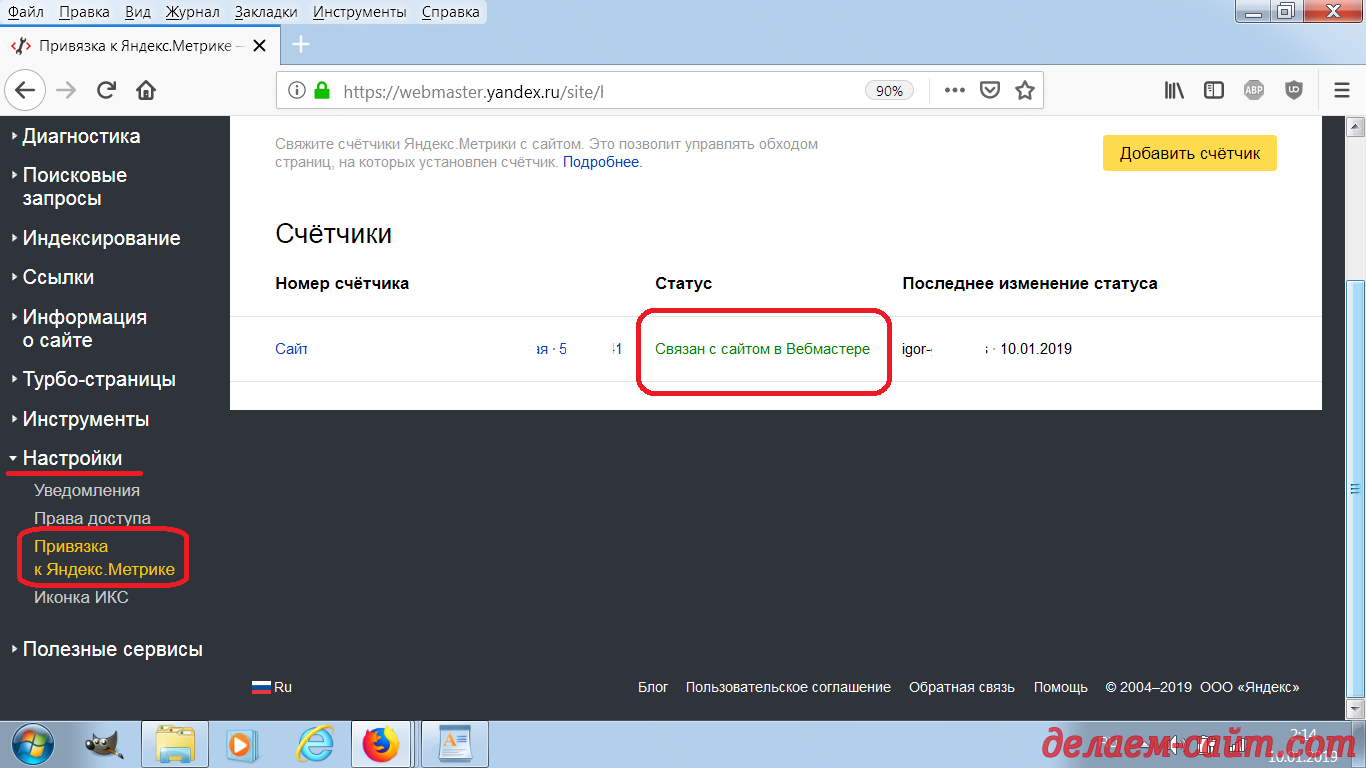The height and width of the screenshot is (768, 1366).
Task: Open the Файл menu
Action: pos(25,12)
